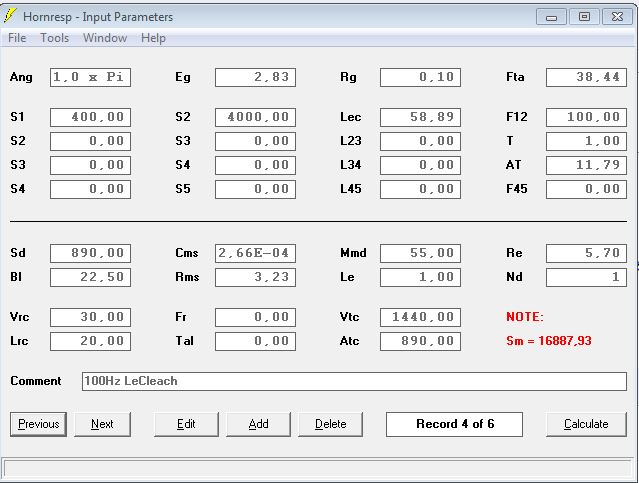The width and height of the screenshot is (639, 483).
Task: Select the Cms field showing 2,66E-04
Action: point(256,254)
